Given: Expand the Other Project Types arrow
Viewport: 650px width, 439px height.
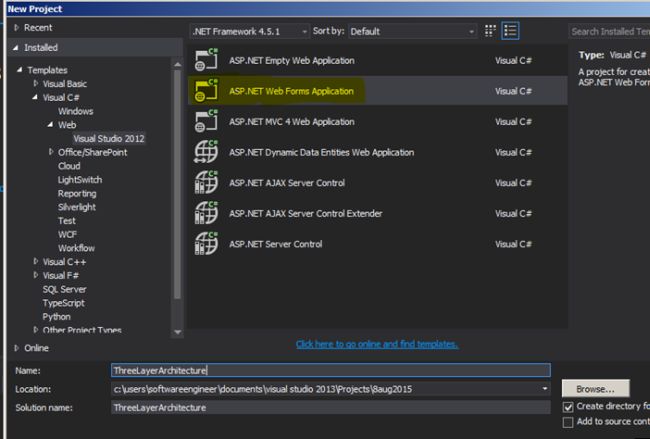Looking at the screenshot, I should 36,330.
